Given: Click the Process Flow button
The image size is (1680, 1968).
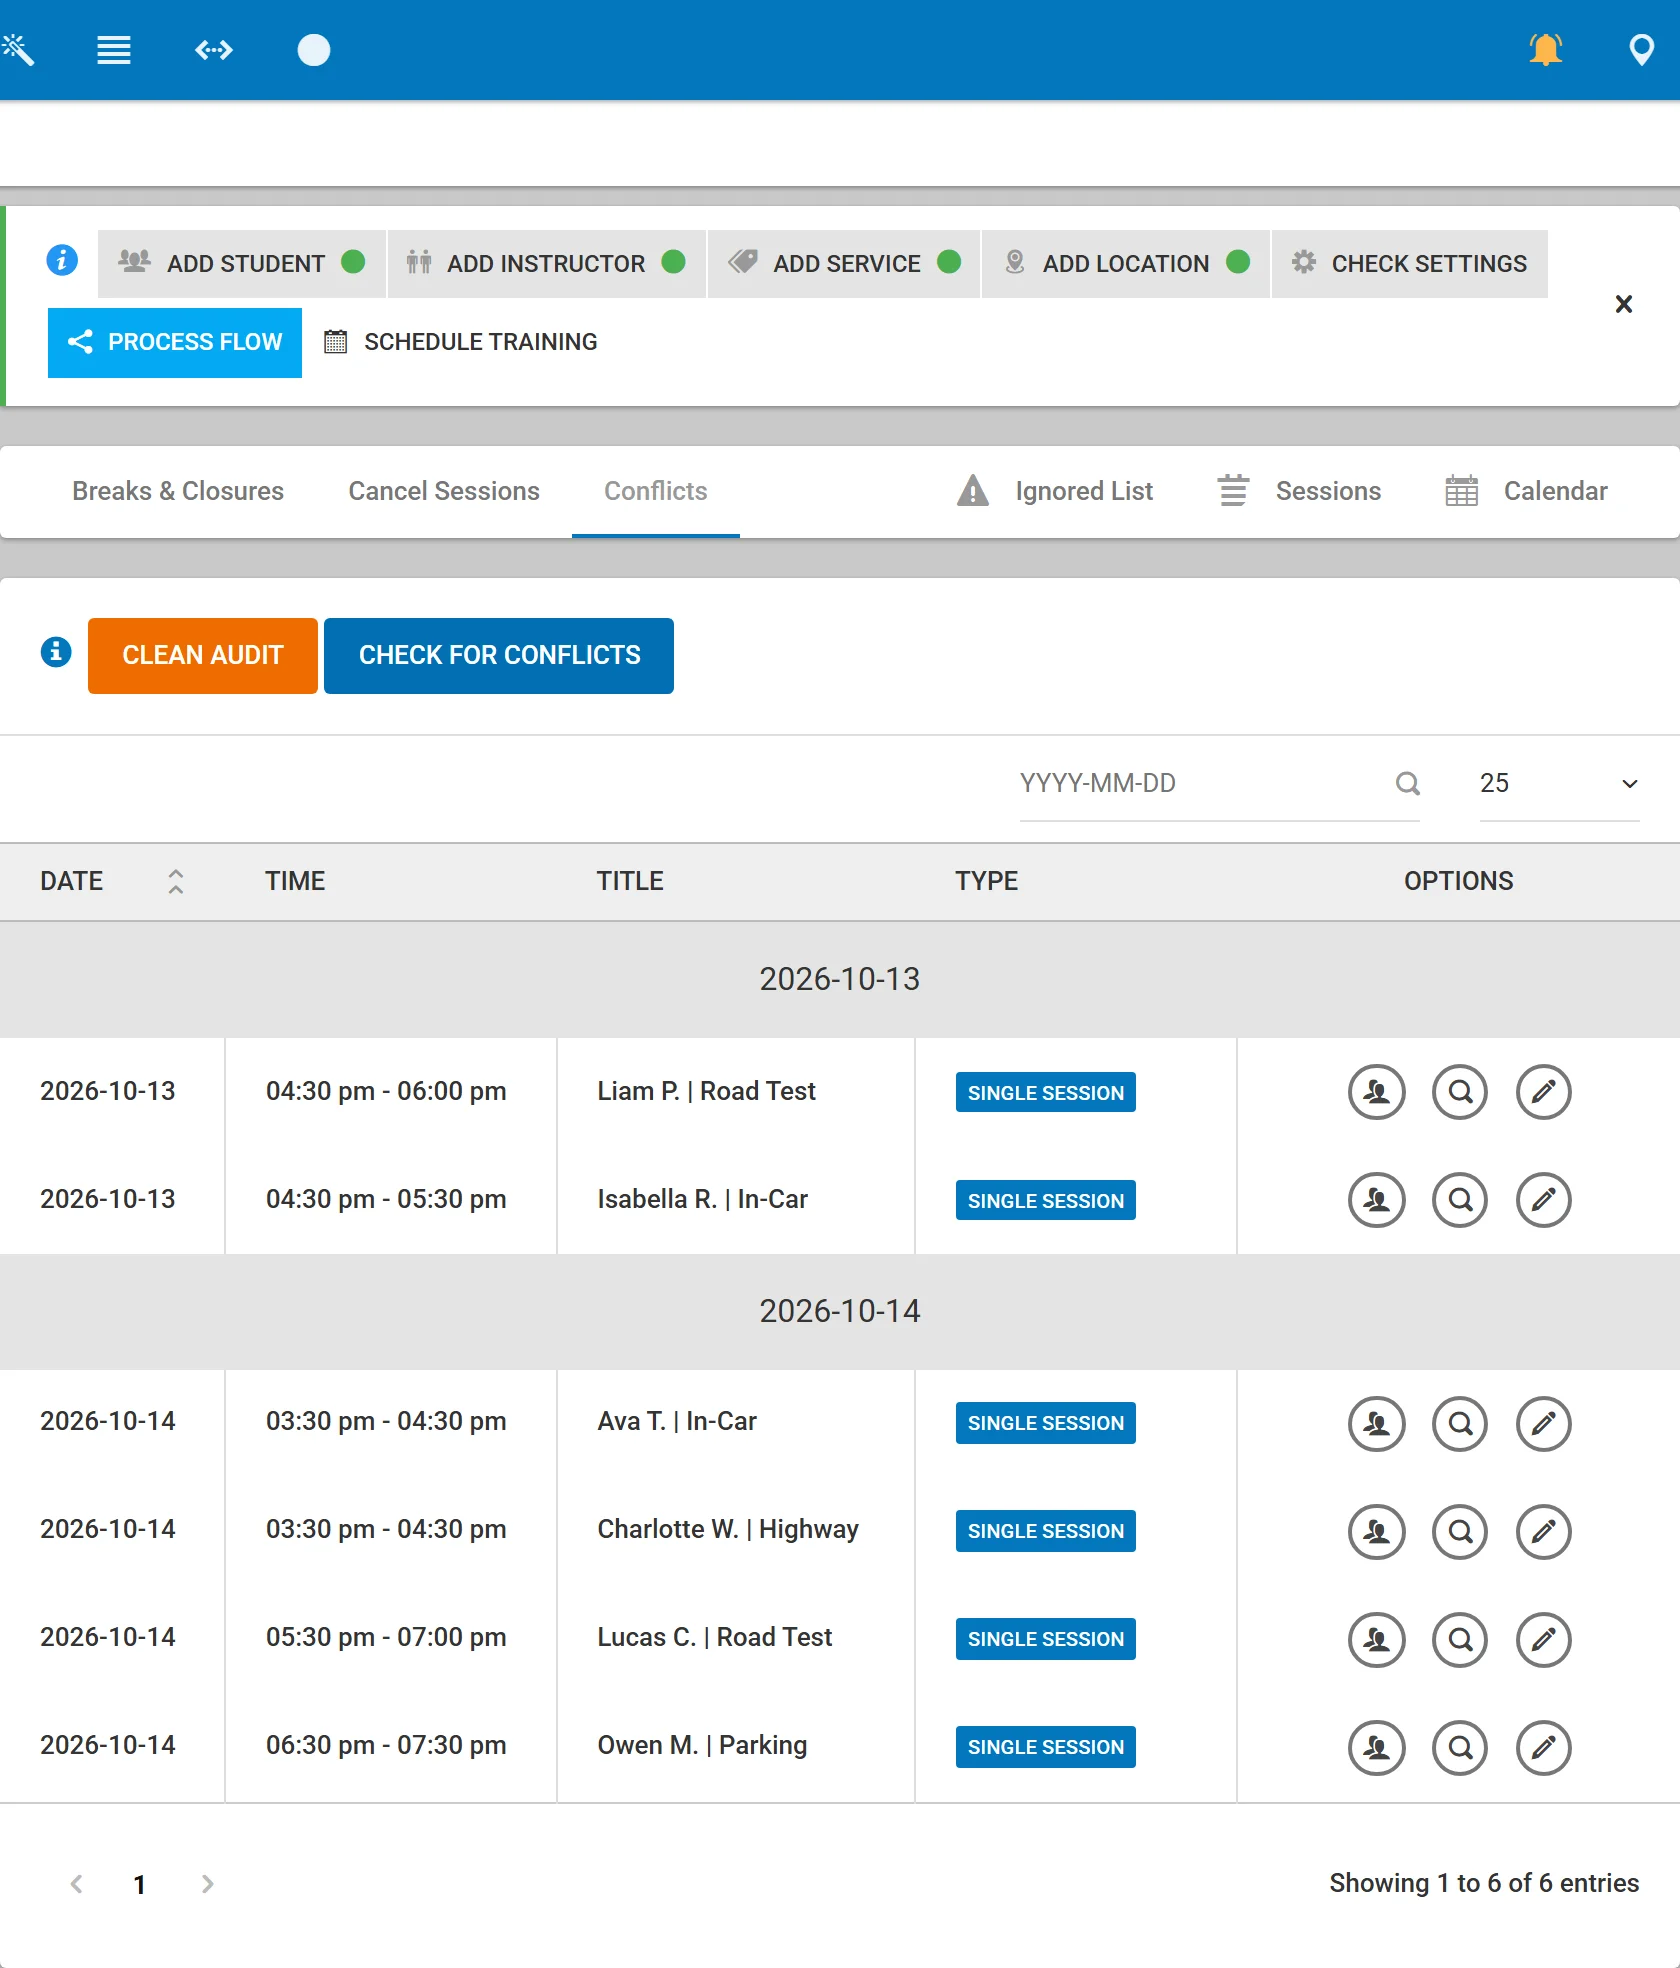Looking at the screenshot, I should [175, 342].
